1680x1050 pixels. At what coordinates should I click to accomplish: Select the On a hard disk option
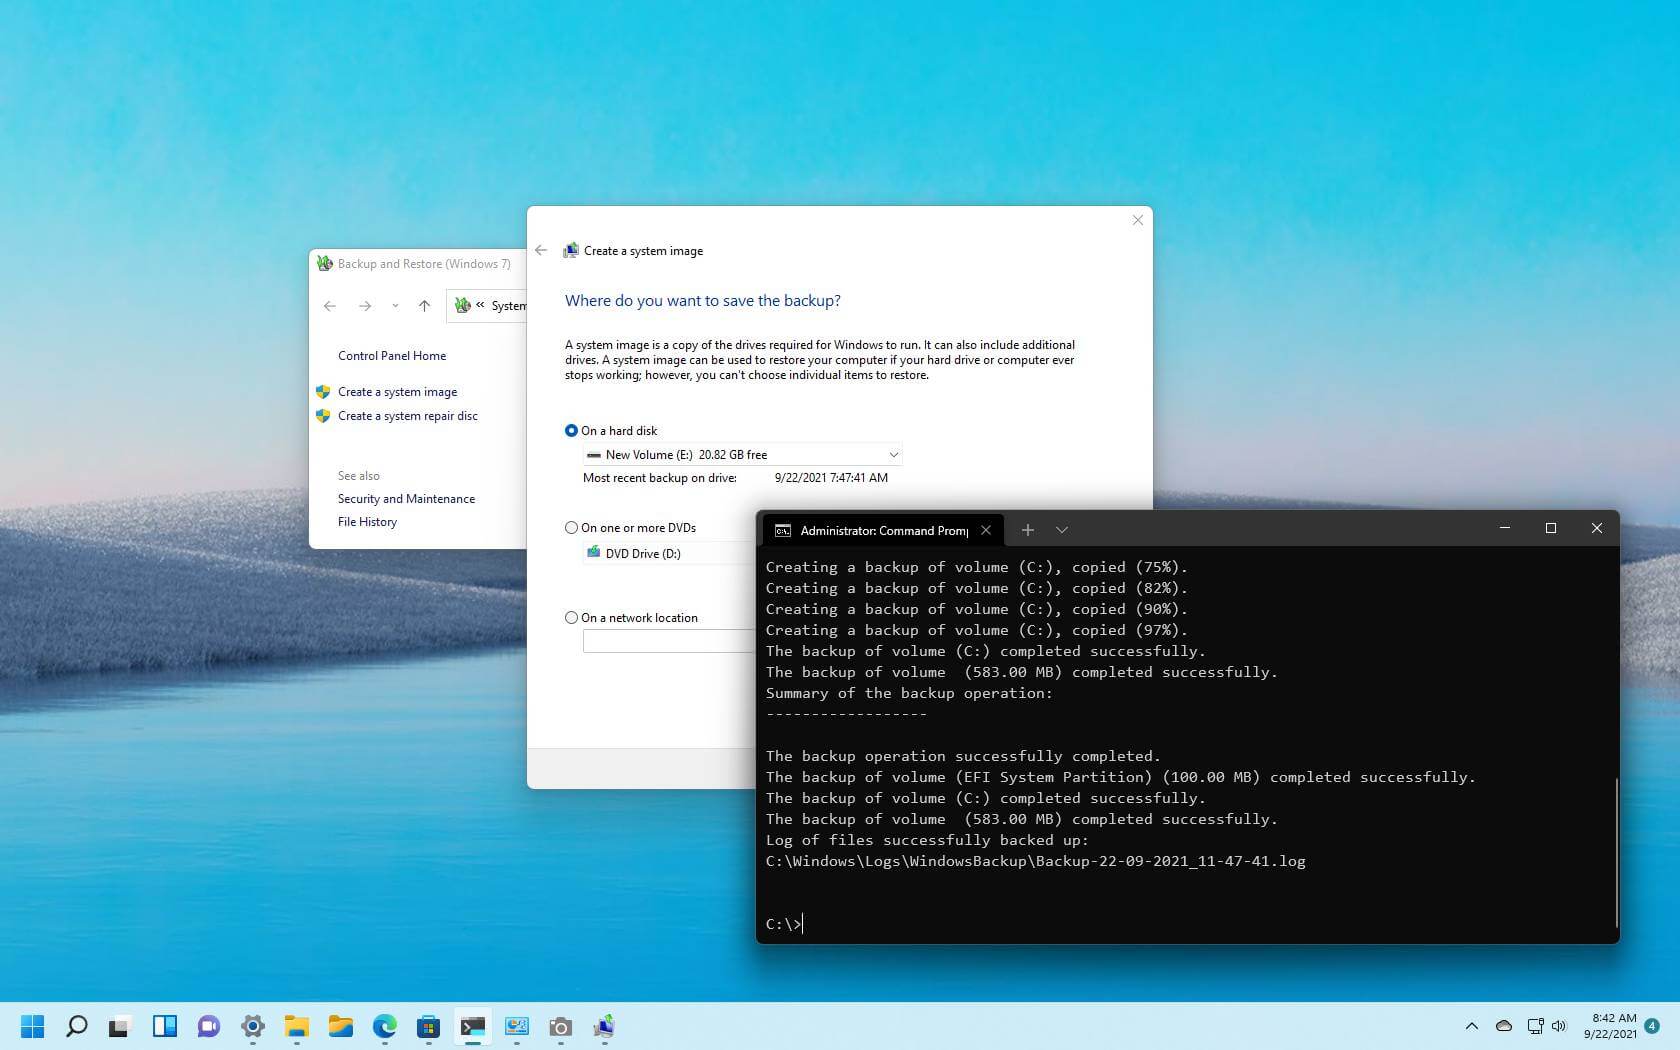tap(571, 430)
